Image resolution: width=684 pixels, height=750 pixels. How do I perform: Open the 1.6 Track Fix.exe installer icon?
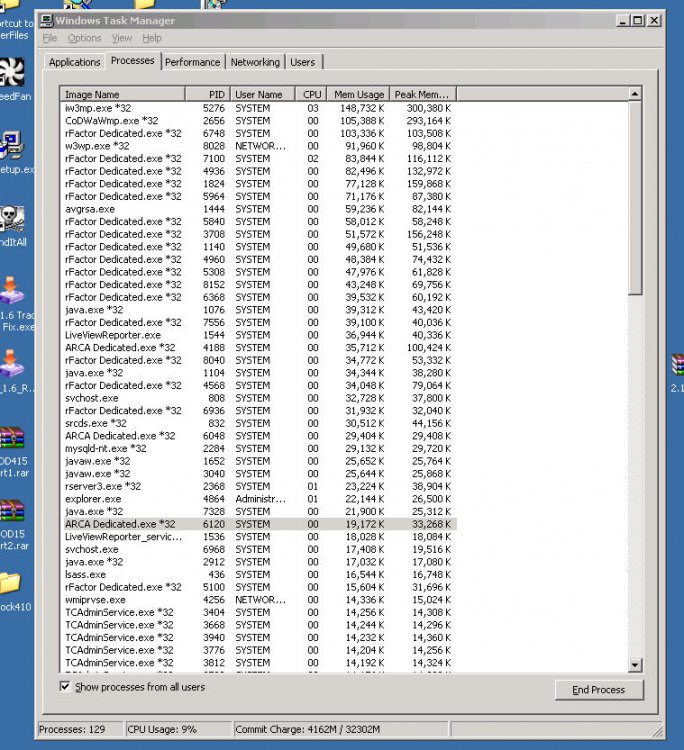tap(11, 290)
